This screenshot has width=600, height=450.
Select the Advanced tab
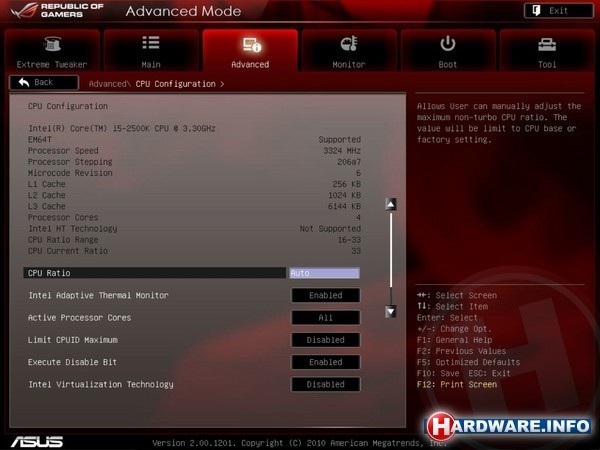[x=250, y=50]
